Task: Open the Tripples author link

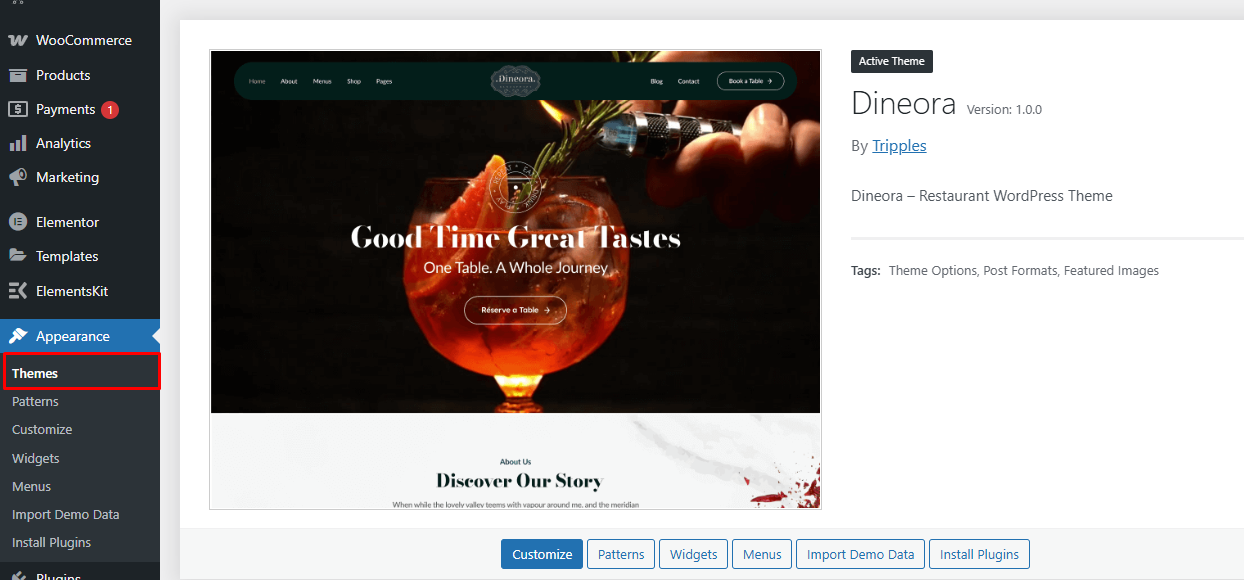Action: [x=899, y=146]
